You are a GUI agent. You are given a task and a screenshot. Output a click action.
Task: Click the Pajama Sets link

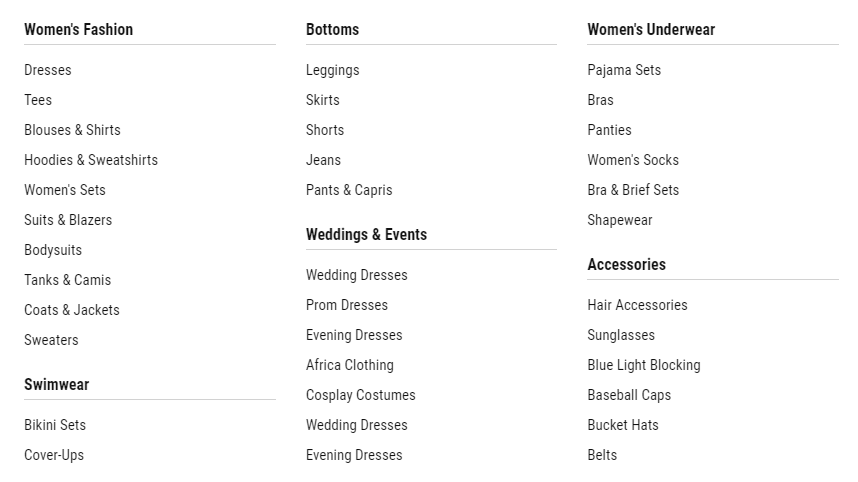tap(624, 70)
